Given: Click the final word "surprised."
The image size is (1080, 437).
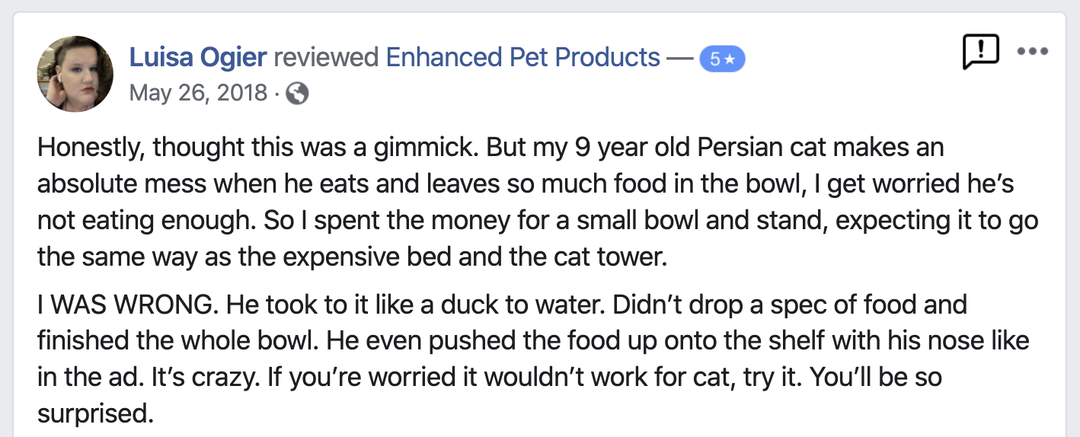Looking at the screenshot, I should click(x=96, y=414).
